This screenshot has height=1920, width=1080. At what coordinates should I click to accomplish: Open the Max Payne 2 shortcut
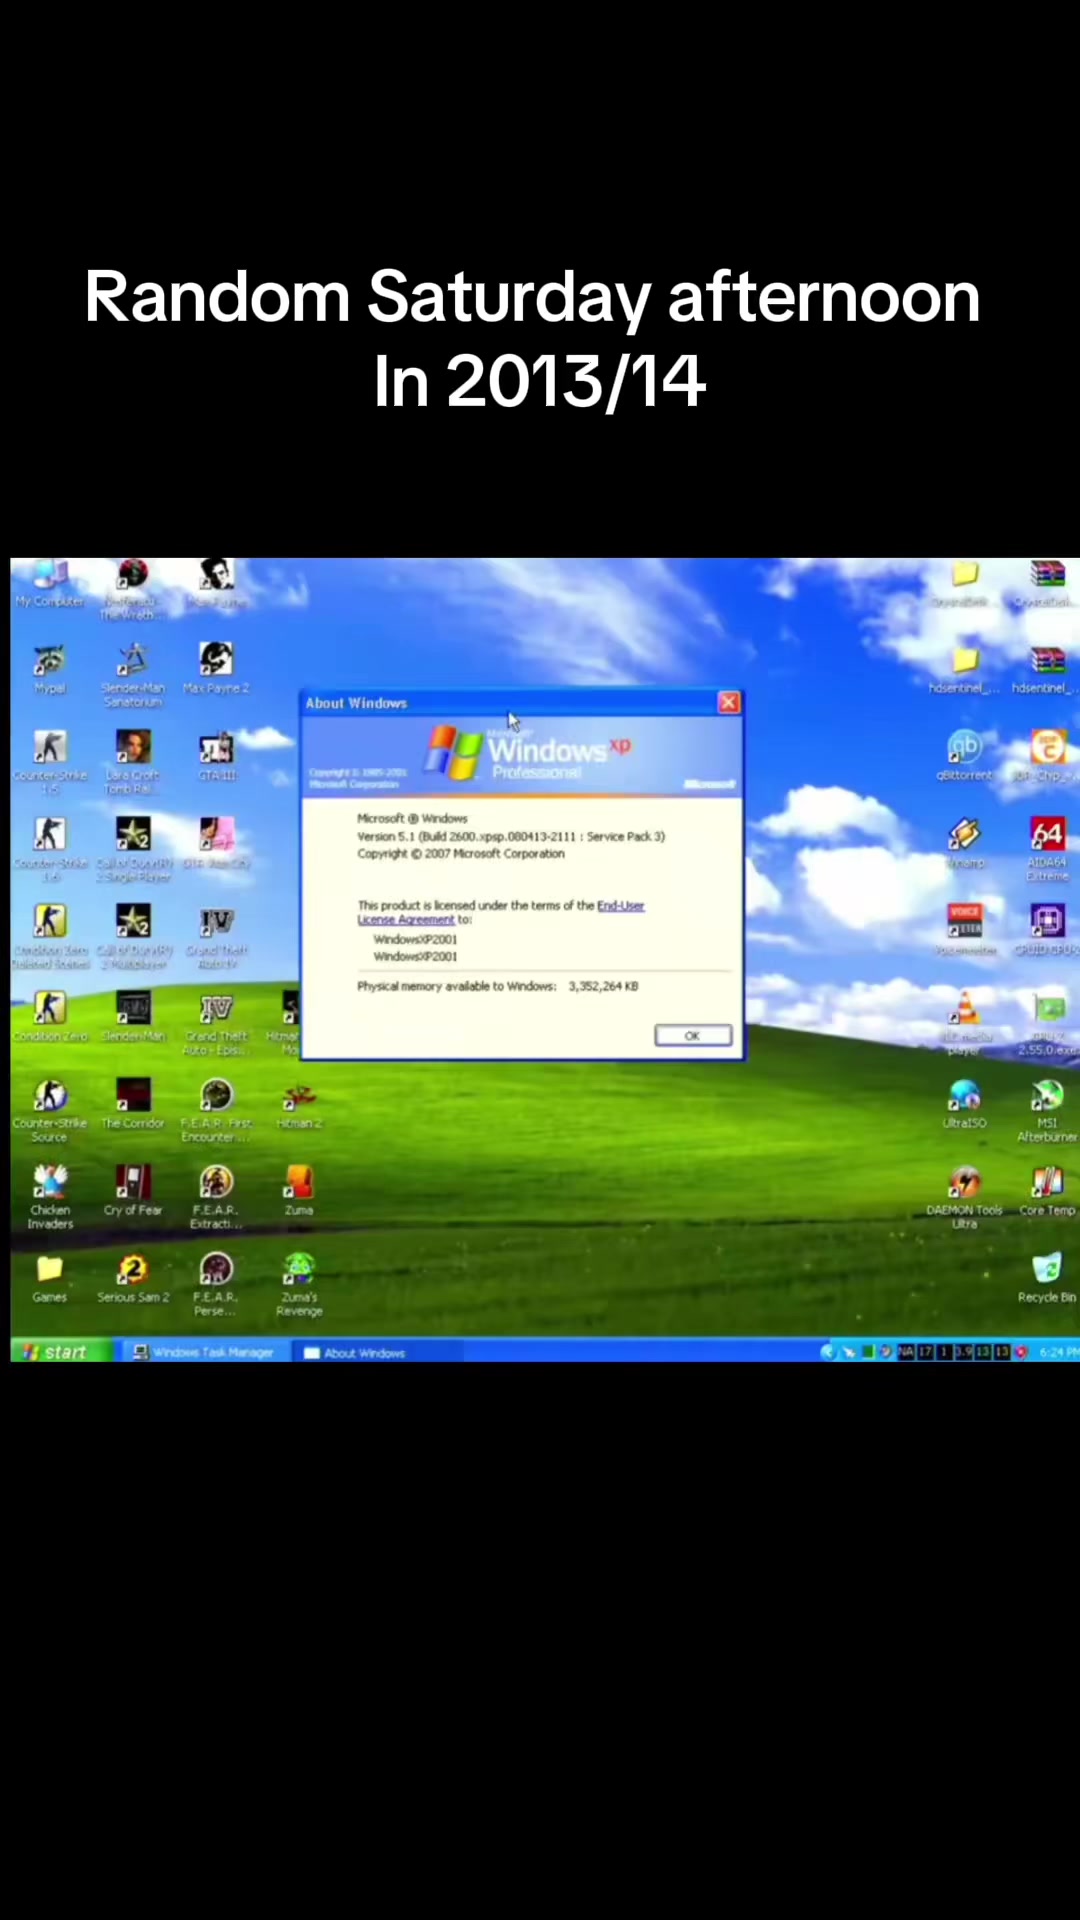pyautogui.click(x=216, y=668)
